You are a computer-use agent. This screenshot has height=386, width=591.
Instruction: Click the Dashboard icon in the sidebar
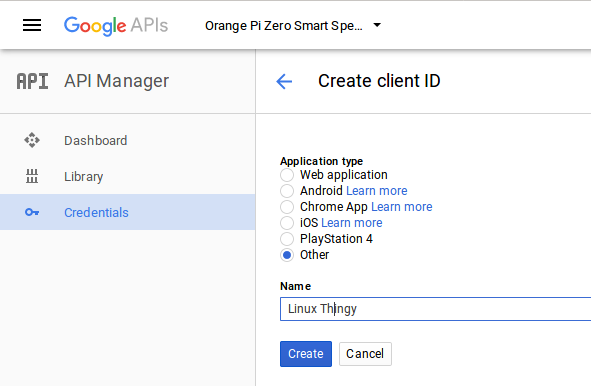(32, 140)
